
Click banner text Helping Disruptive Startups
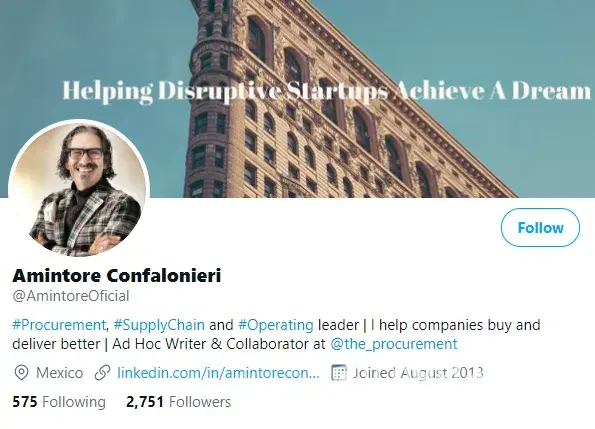226,92
